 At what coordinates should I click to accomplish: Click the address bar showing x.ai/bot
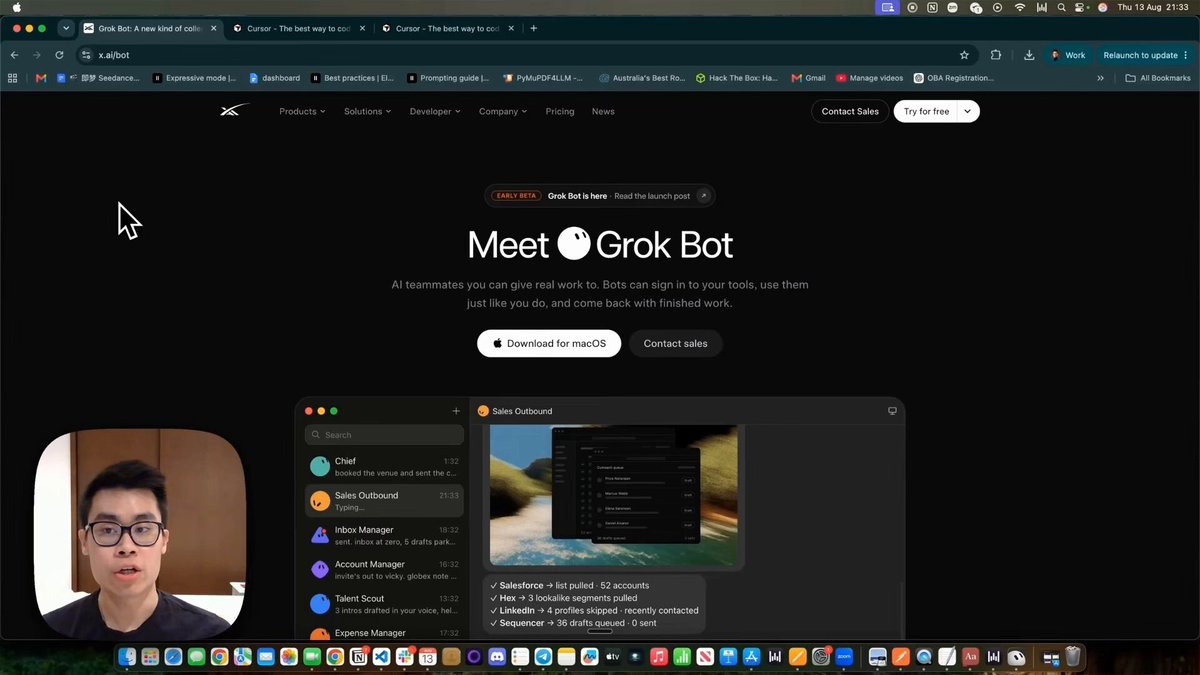(520, 55)
